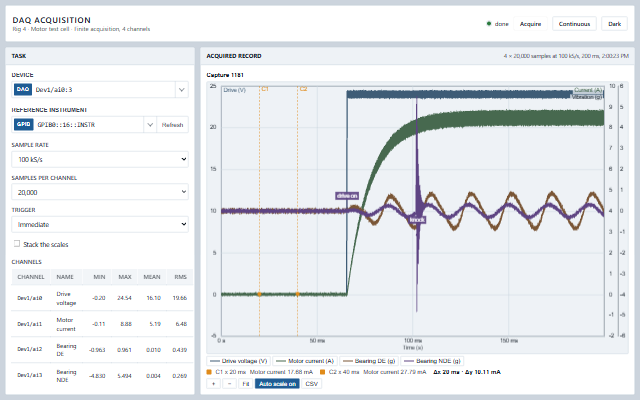
Task: Click the Bearing NDE max value 5.494
Action: (x=124, y=376)
